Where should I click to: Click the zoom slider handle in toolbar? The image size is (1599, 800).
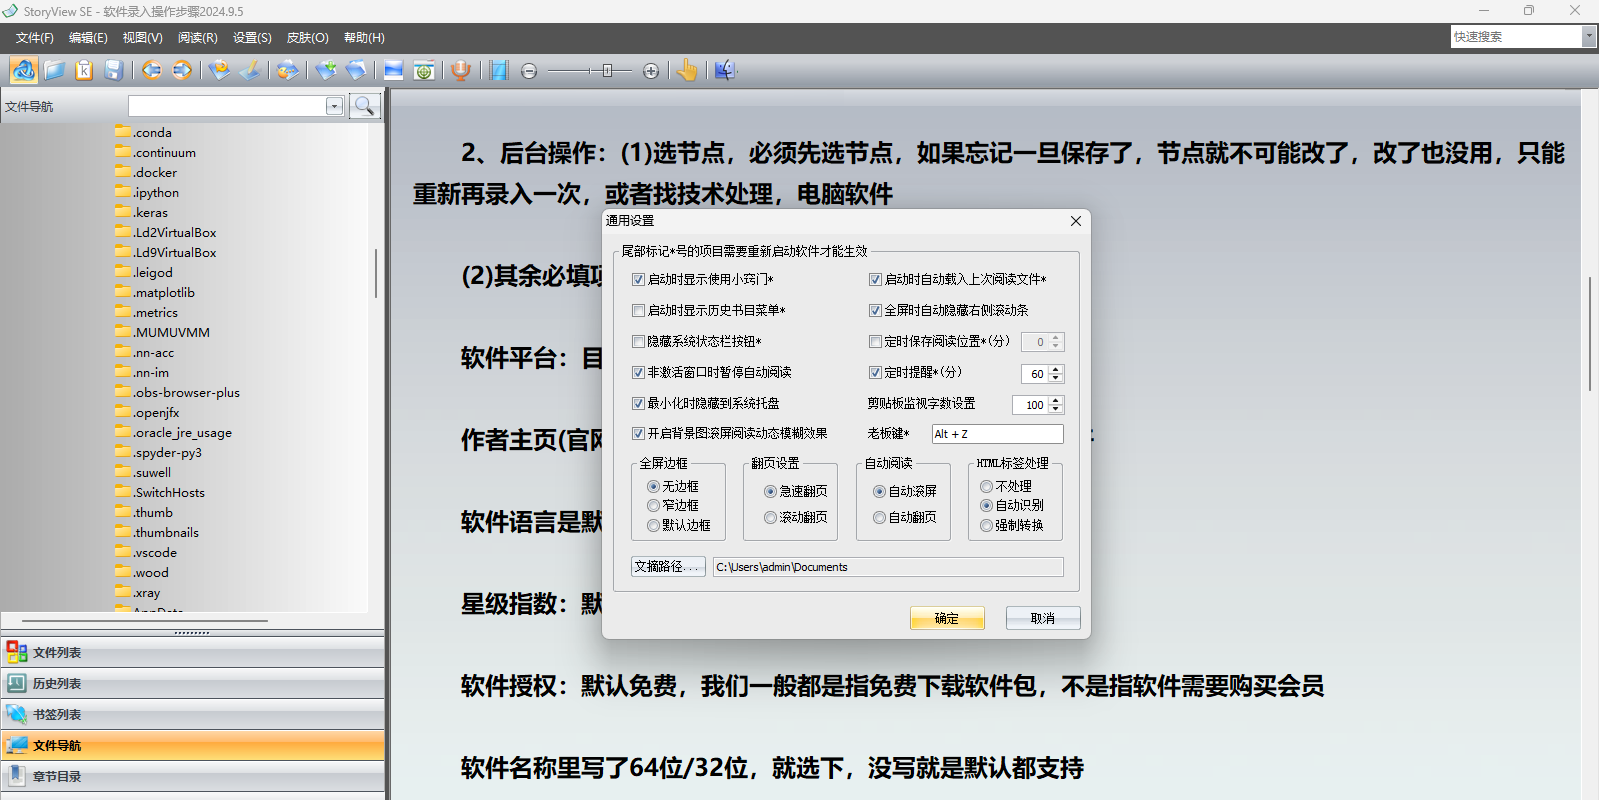[607, 70]
